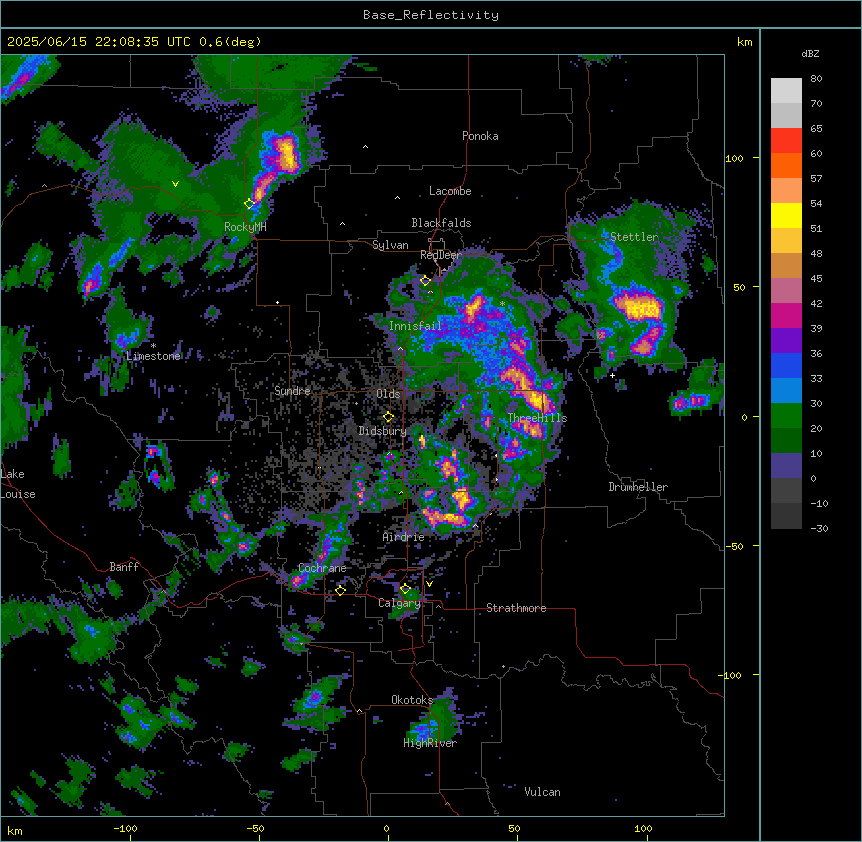The width and height of the screenshot is (862, 842).
Task: Click the Olds town label
Action: (388, 394)
